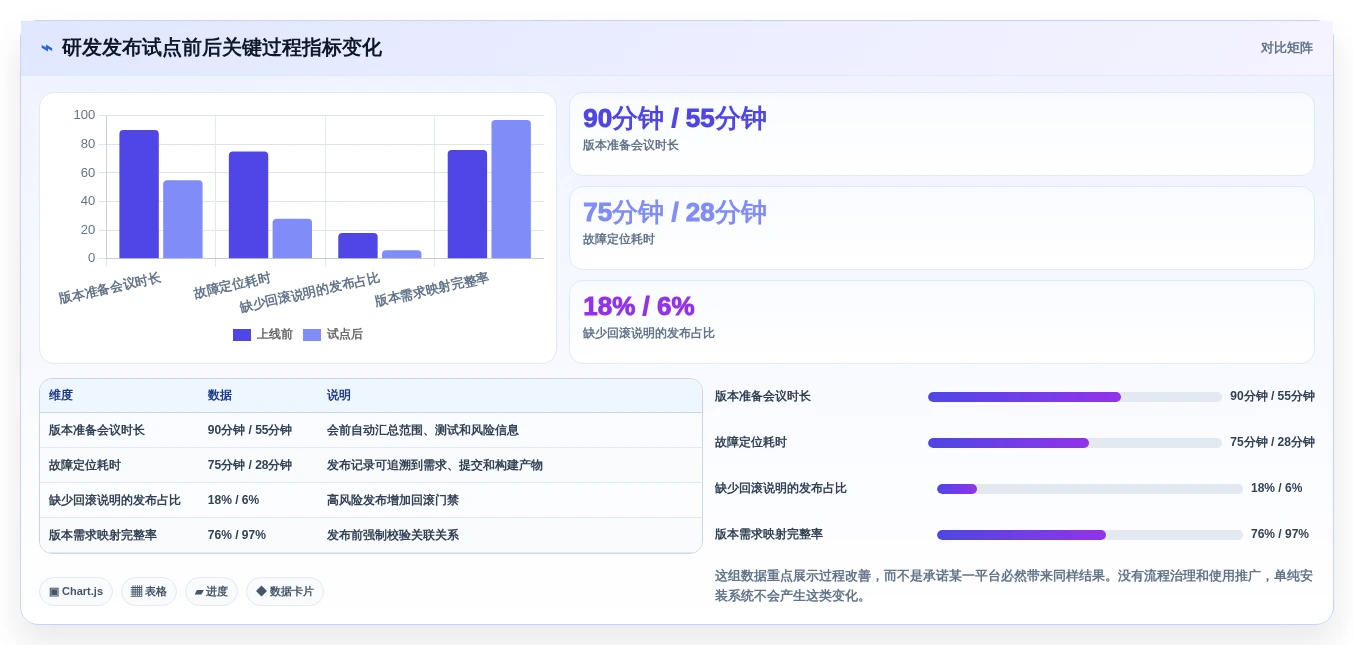This screenshot has height=645, width=1354.
Task: Click the 上线前 bar for 版本需求映射完整率
Action: click(467, 204)
